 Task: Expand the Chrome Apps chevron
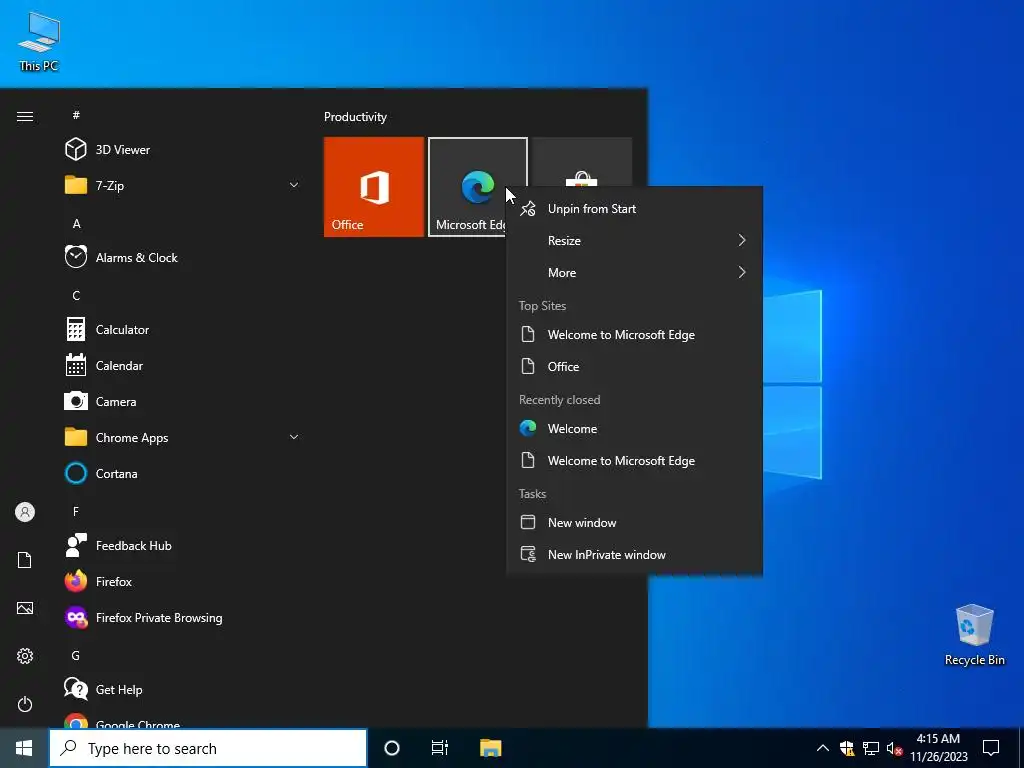pyautogui.click(x=294, y=437)
